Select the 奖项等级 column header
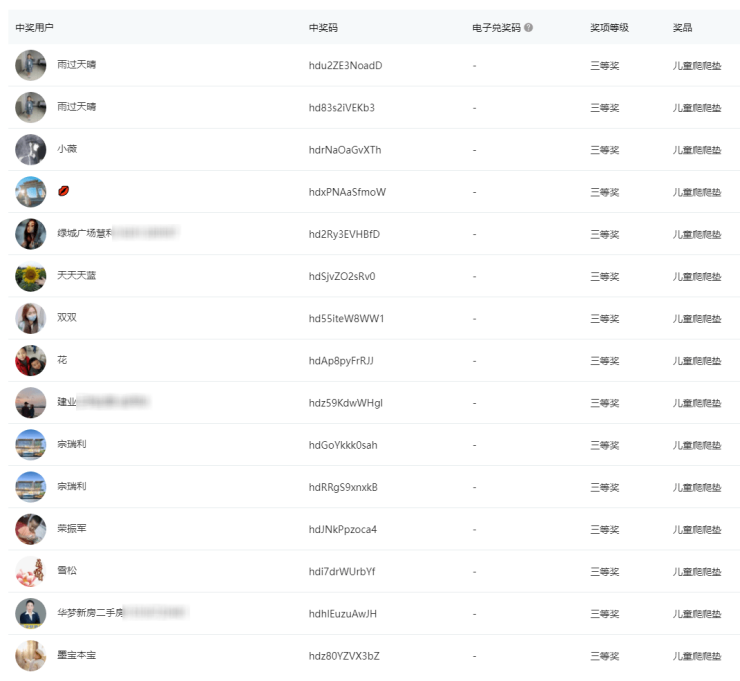Viewport: 740px width, 681px height. point(609,28)
